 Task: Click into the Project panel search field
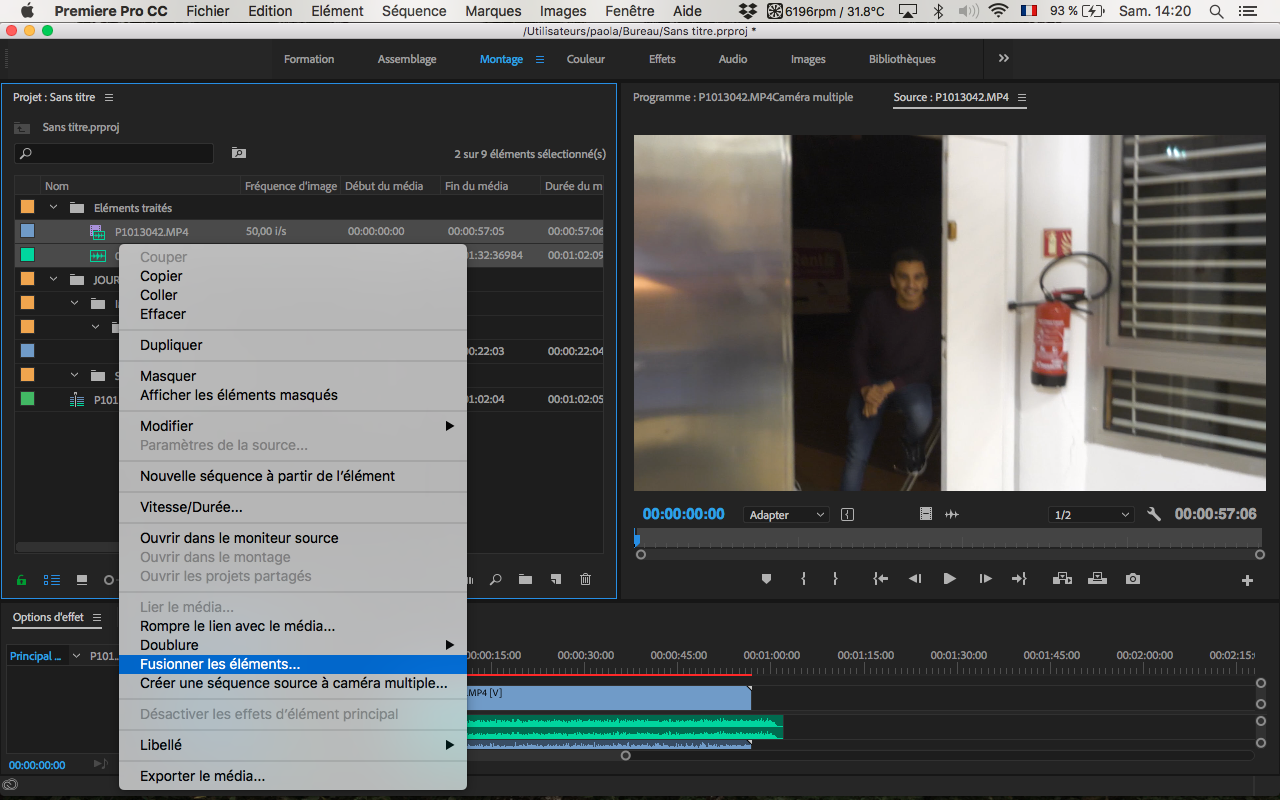coord(114,154)
